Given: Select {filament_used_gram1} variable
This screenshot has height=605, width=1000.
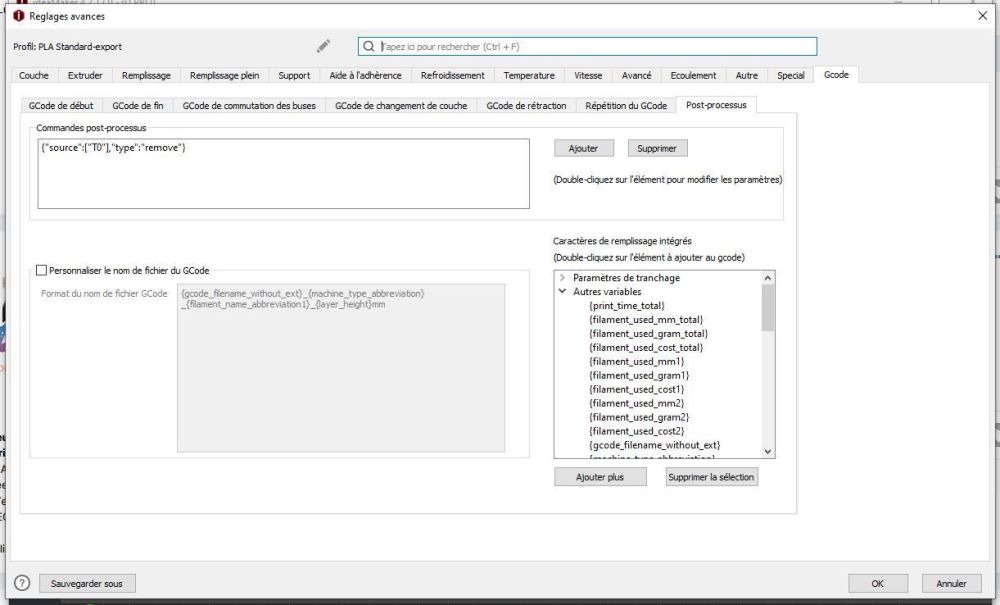Looking at the screenshot, I should pos(639,375).
